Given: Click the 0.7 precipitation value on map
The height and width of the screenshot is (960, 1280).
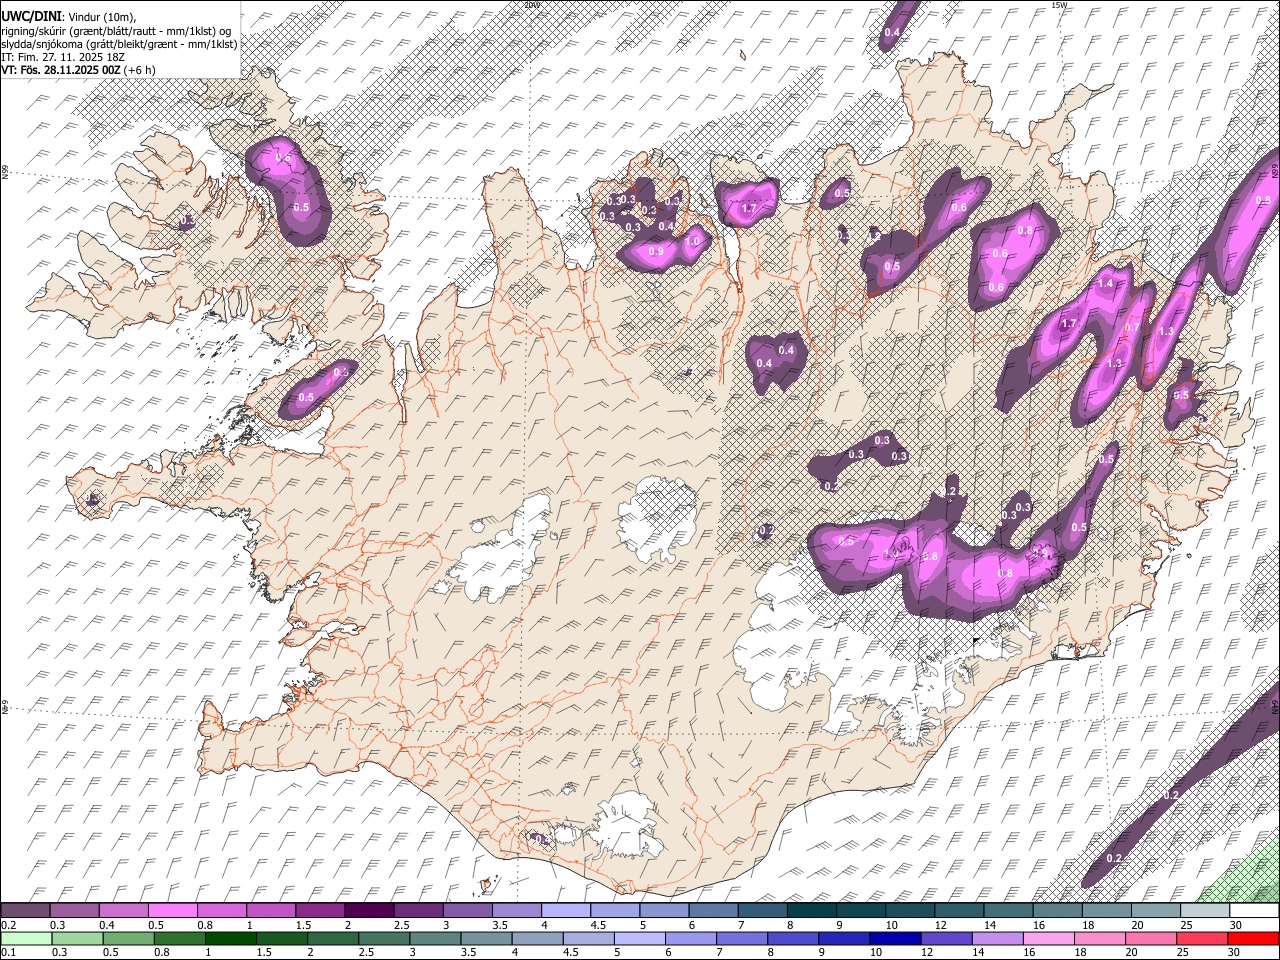Looking at the screenshot, I should pyautogui.click(x=1132, y=327).
